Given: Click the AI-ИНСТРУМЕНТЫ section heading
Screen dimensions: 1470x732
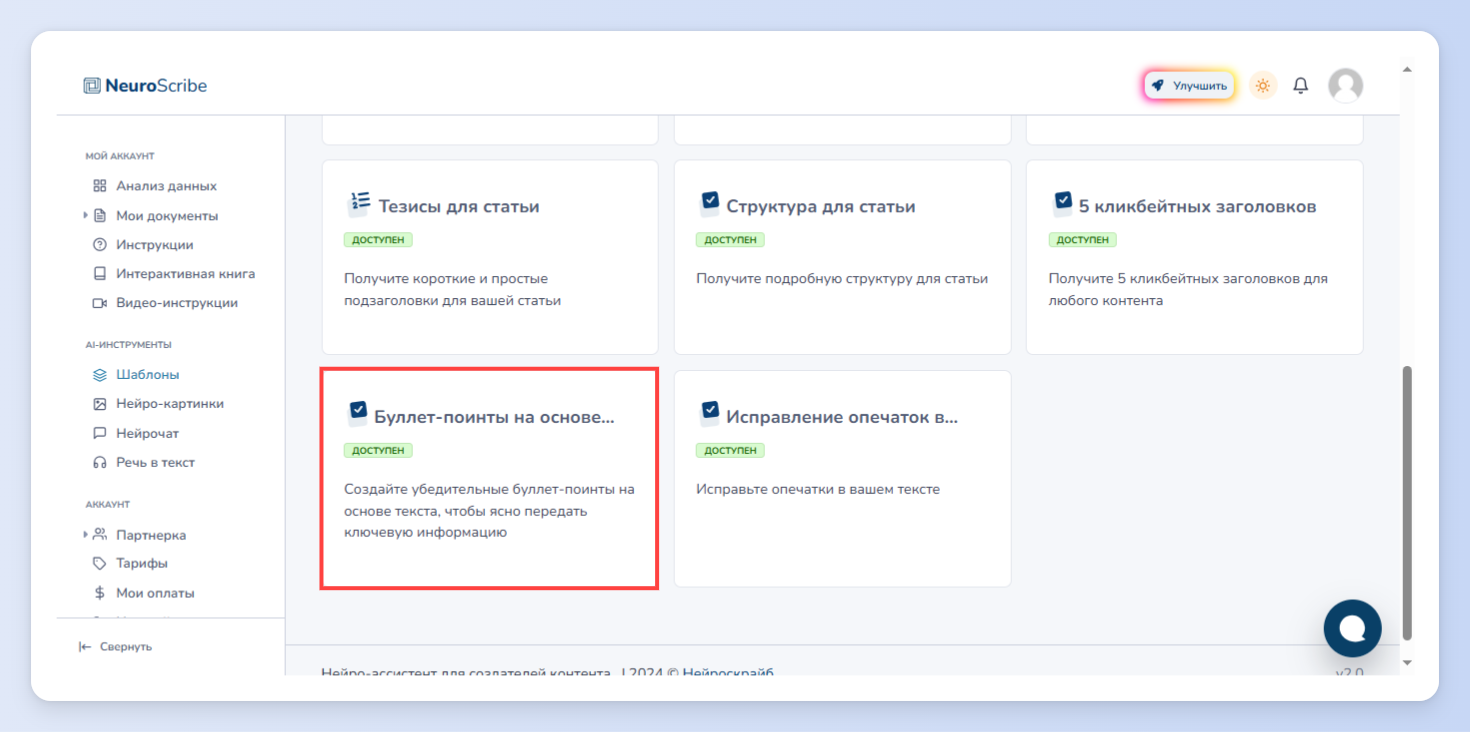Looking at the screenshot, I should [129, 345].
